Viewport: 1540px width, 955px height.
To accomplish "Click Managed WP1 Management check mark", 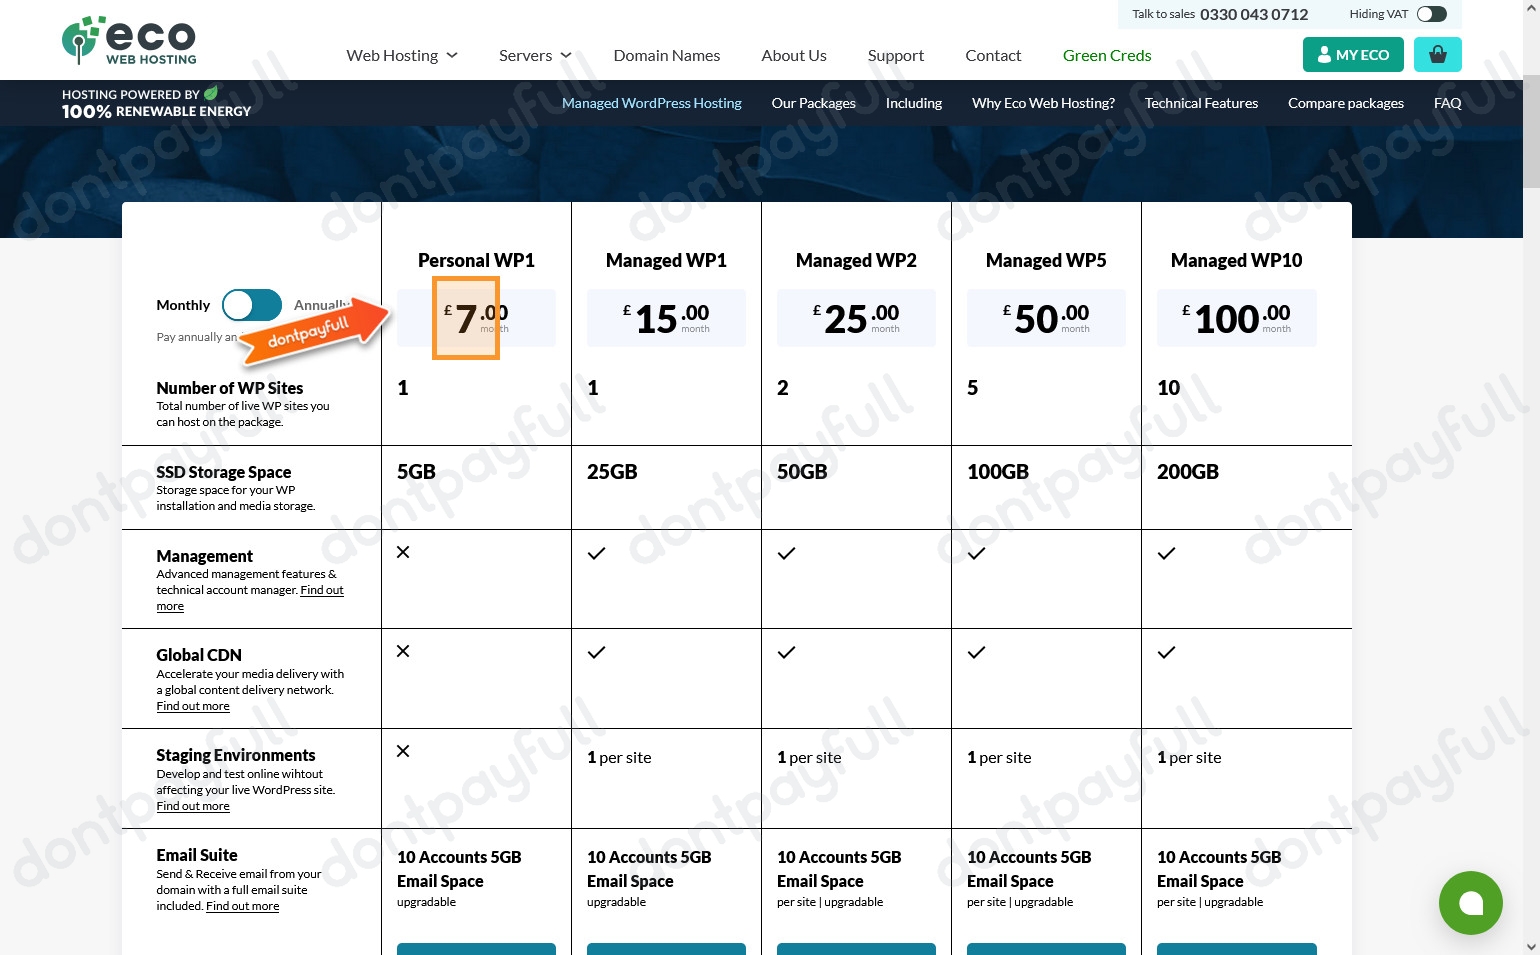I will [596, 553].
